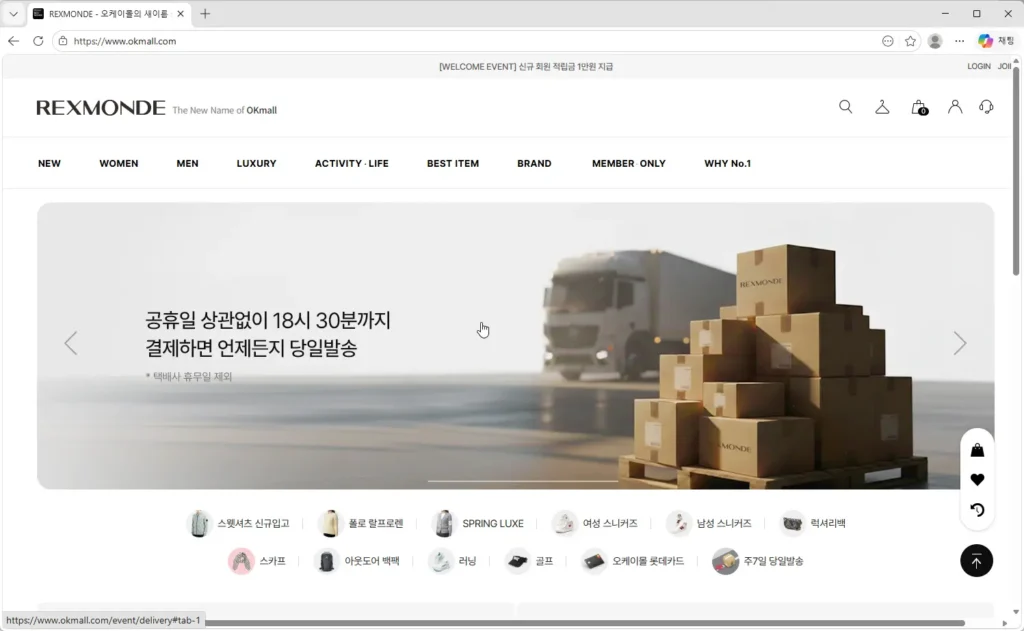Open the floating black shopping bag shortcut
Screen dimensions: 1024x631
977,449
